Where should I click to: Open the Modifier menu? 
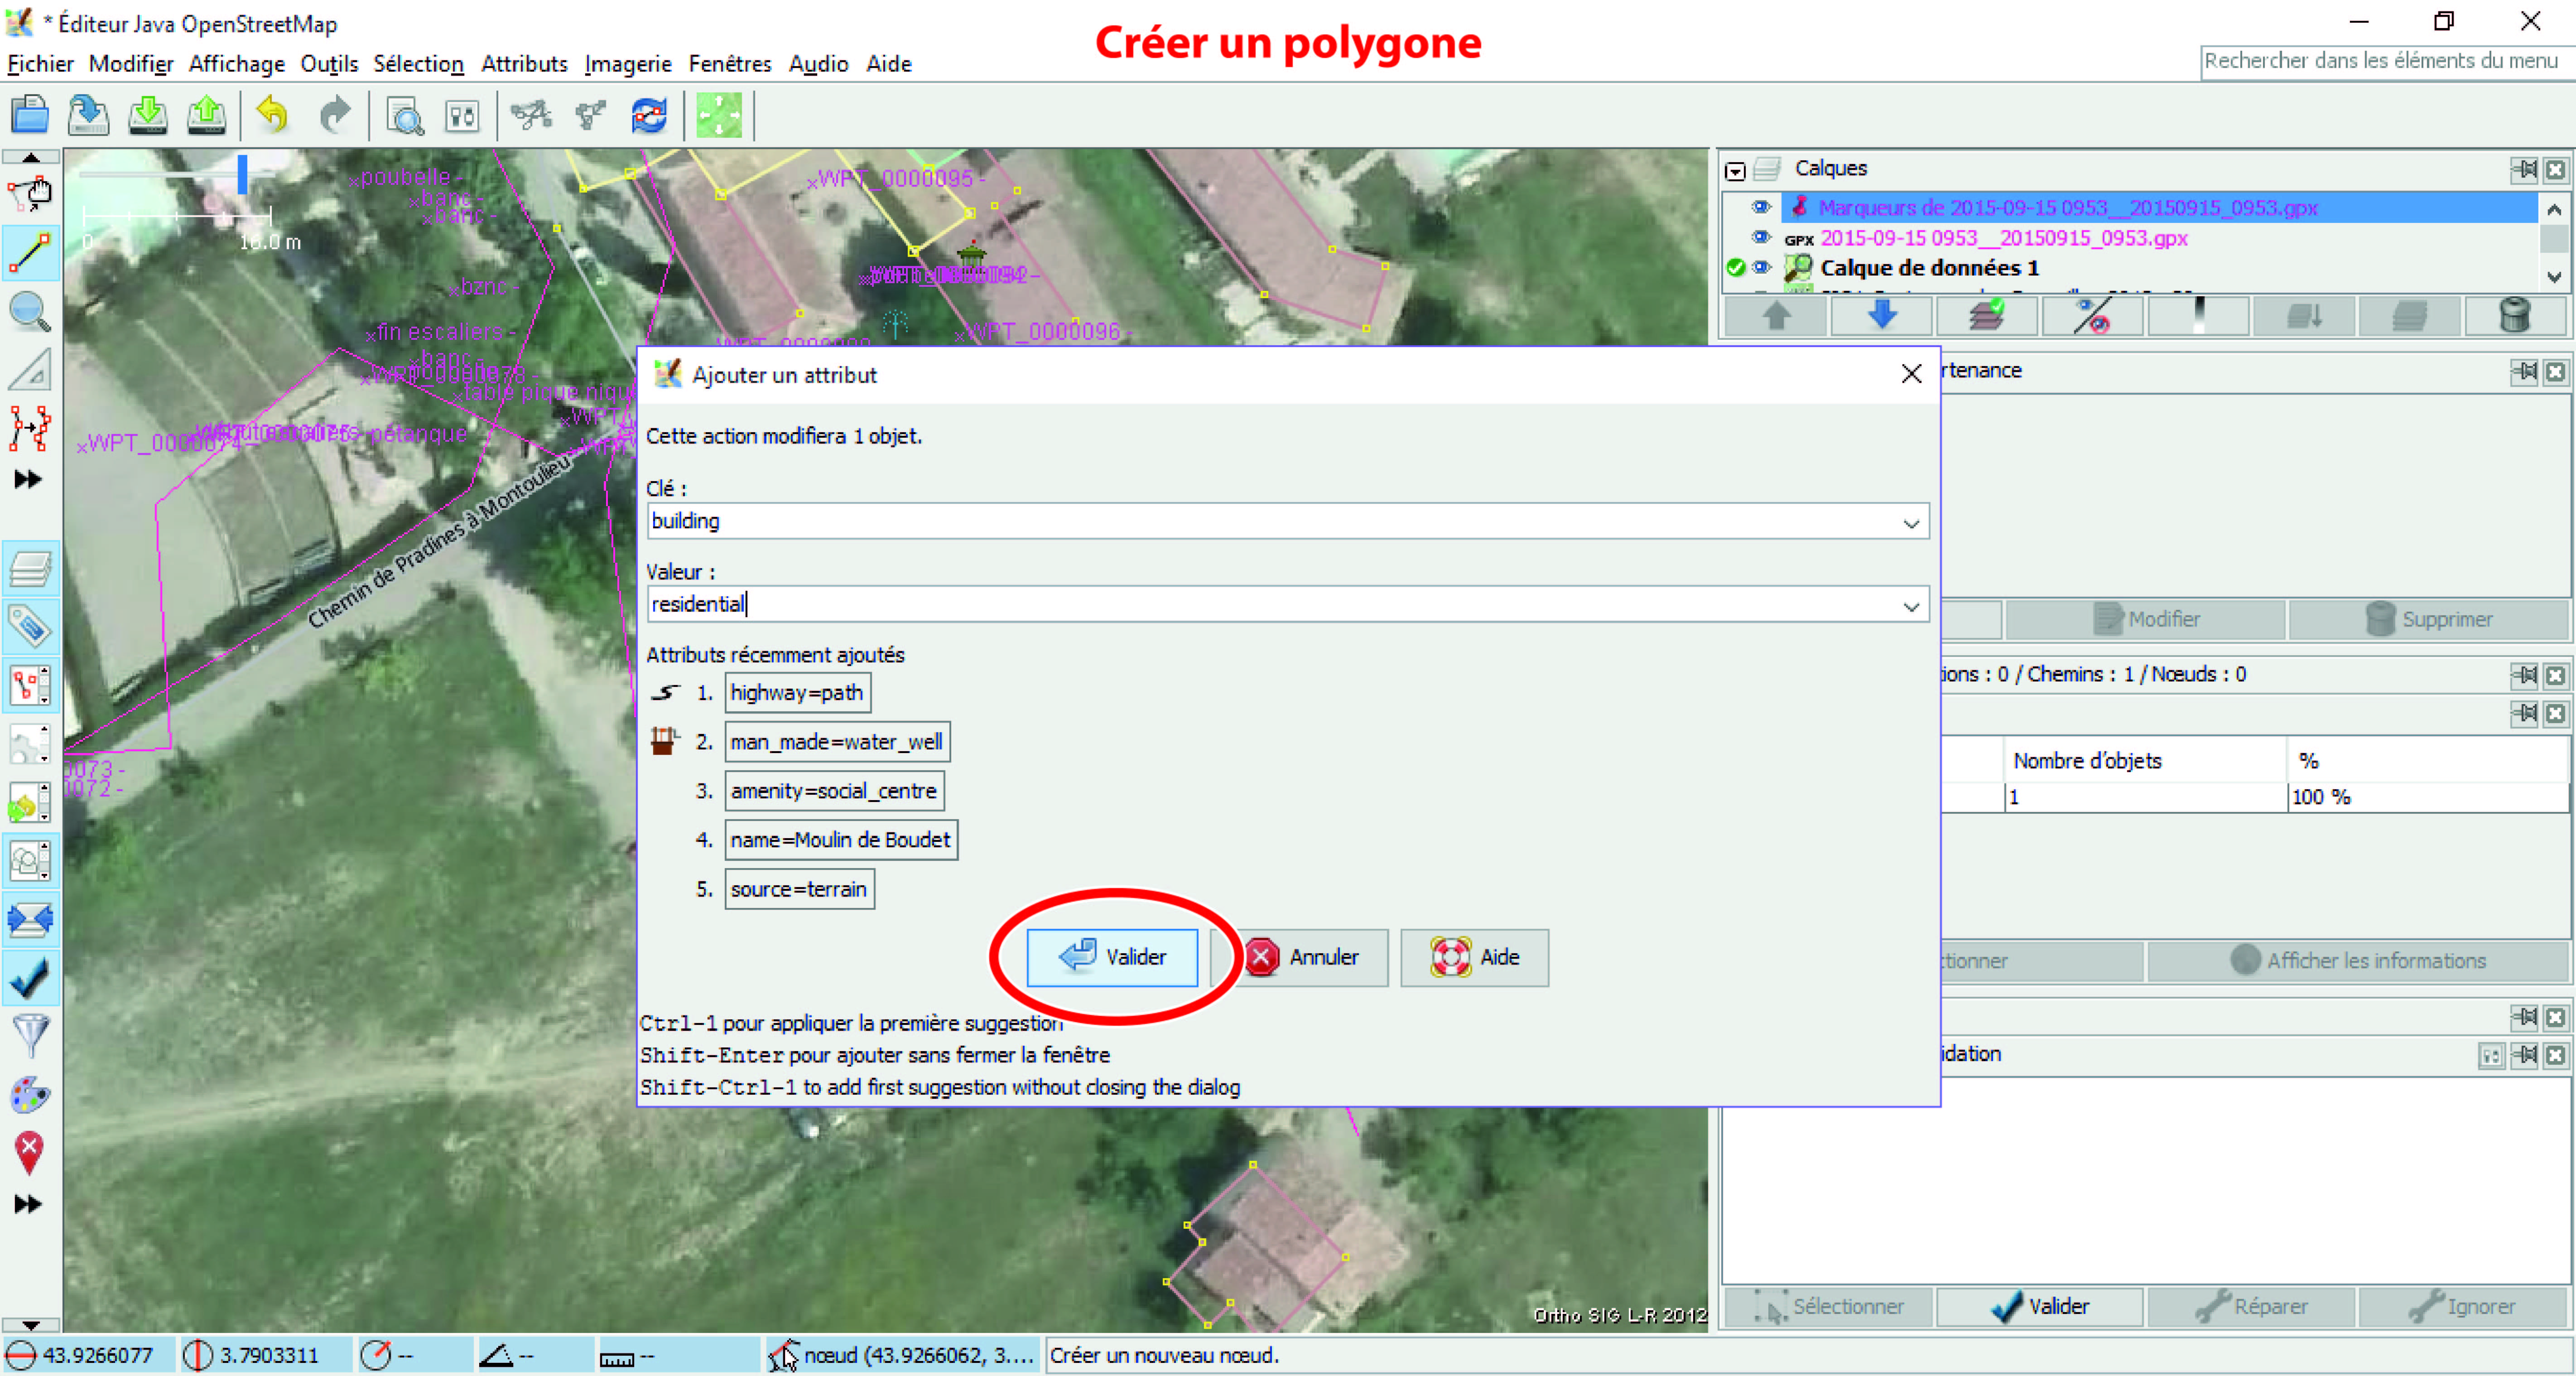tap(131, 64)
